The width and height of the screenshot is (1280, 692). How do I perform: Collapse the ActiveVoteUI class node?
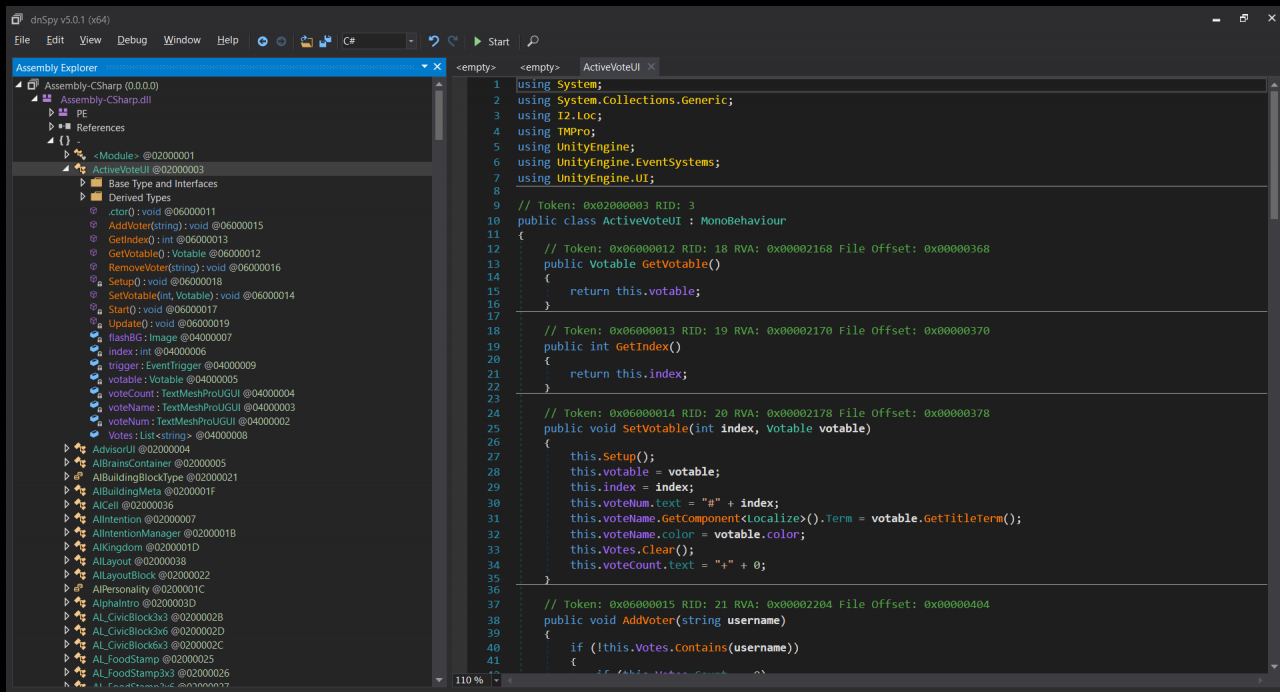[67, 170]
